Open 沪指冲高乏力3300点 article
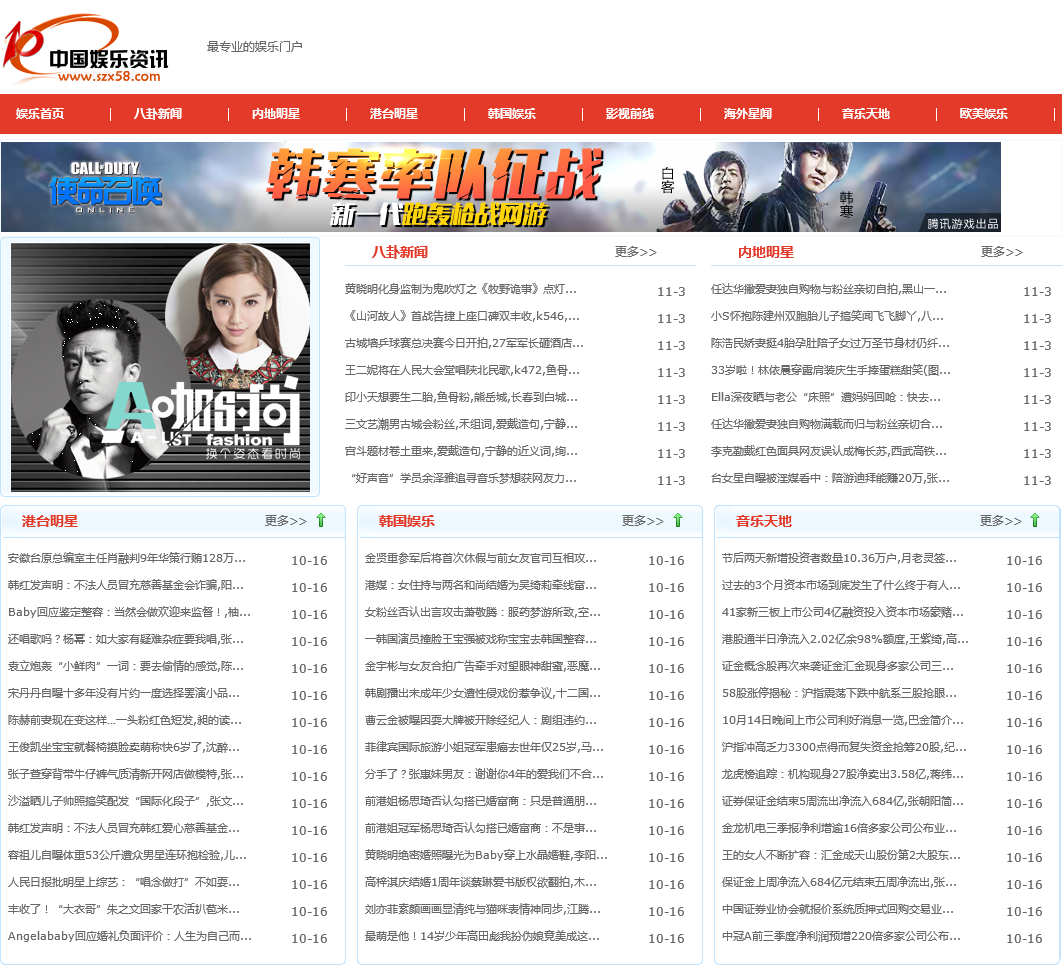Viewport: 1062px width, 965px height. click(844, 748)
